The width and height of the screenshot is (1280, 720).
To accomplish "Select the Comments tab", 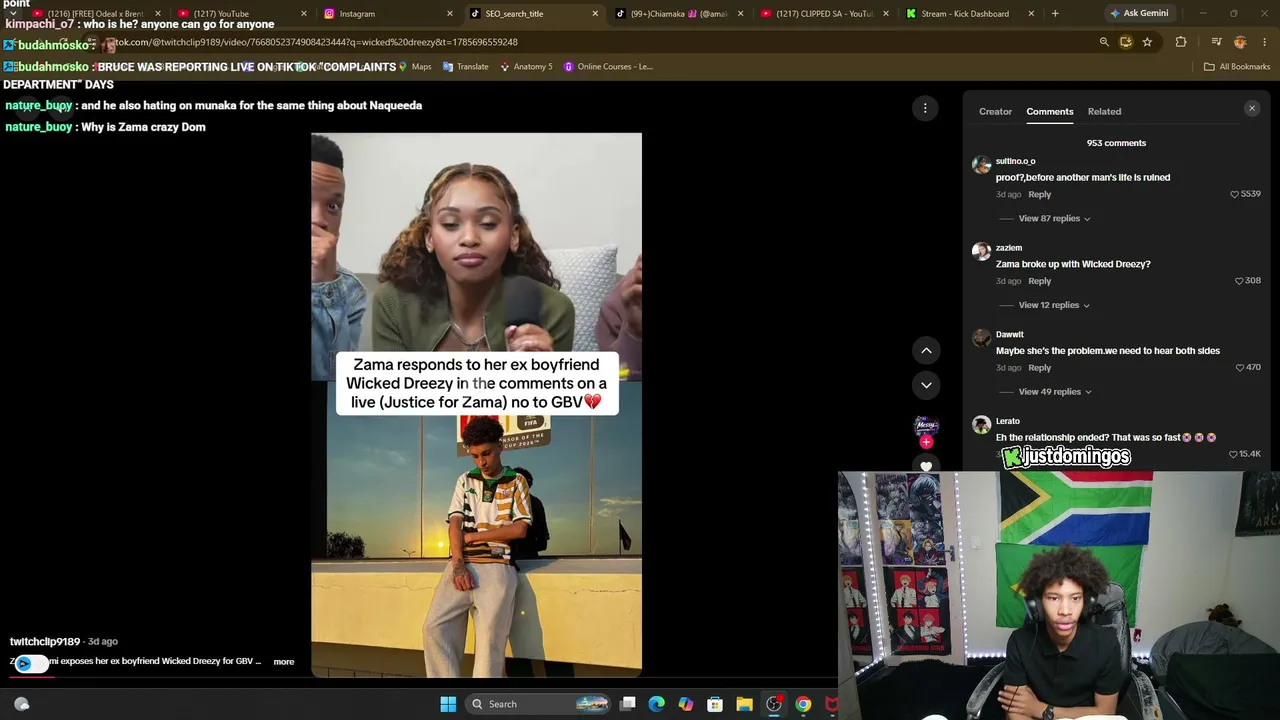I will point(1049,111).
